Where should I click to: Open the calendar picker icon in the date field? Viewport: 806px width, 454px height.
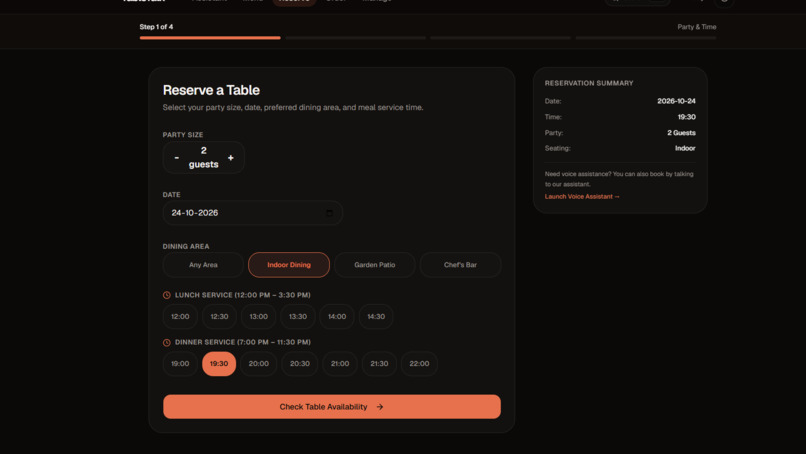(329, 213)
